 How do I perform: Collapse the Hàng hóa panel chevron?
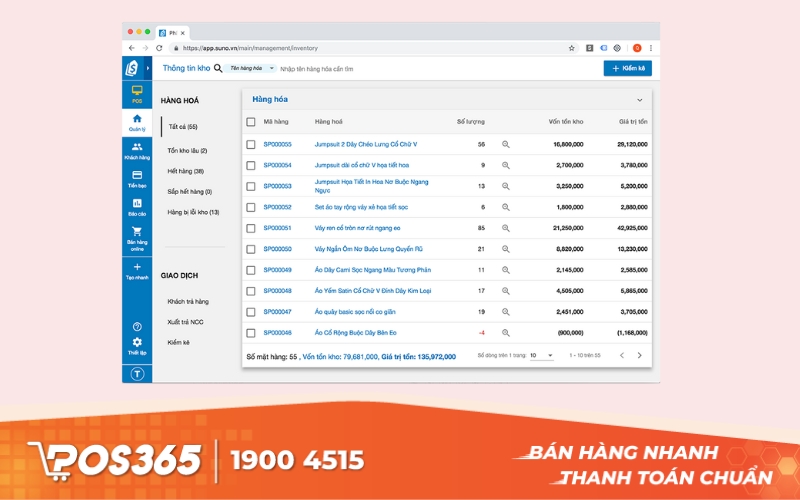coord(639,100)
